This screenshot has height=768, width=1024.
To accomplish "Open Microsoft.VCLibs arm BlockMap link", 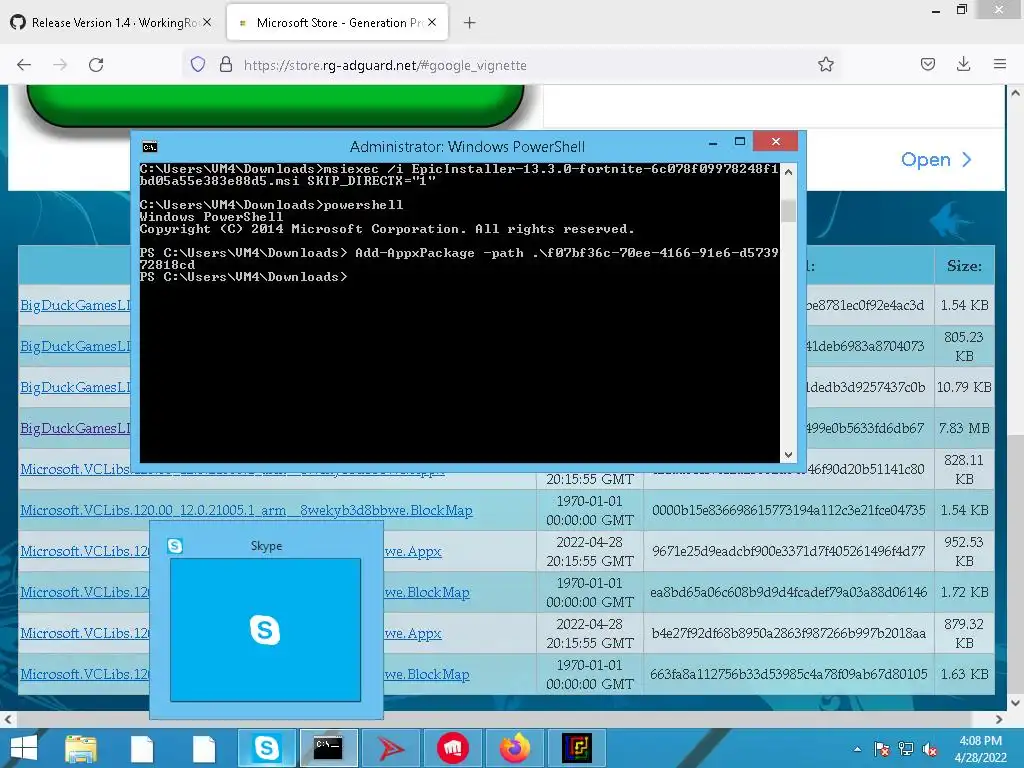I will point(246,510).
